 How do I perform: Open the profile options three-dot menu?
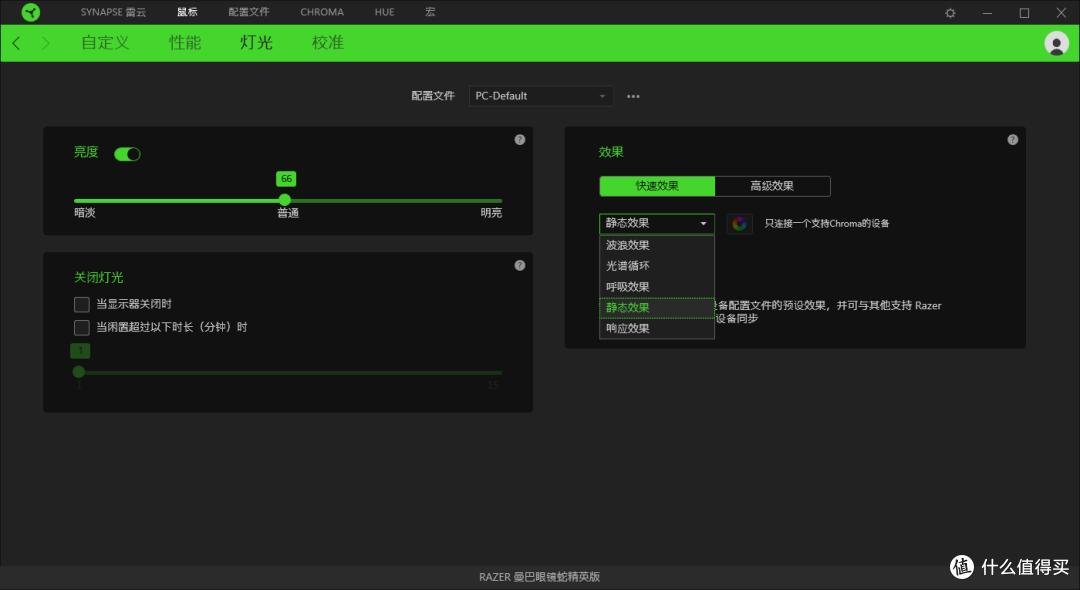click(x=633, y=96)
